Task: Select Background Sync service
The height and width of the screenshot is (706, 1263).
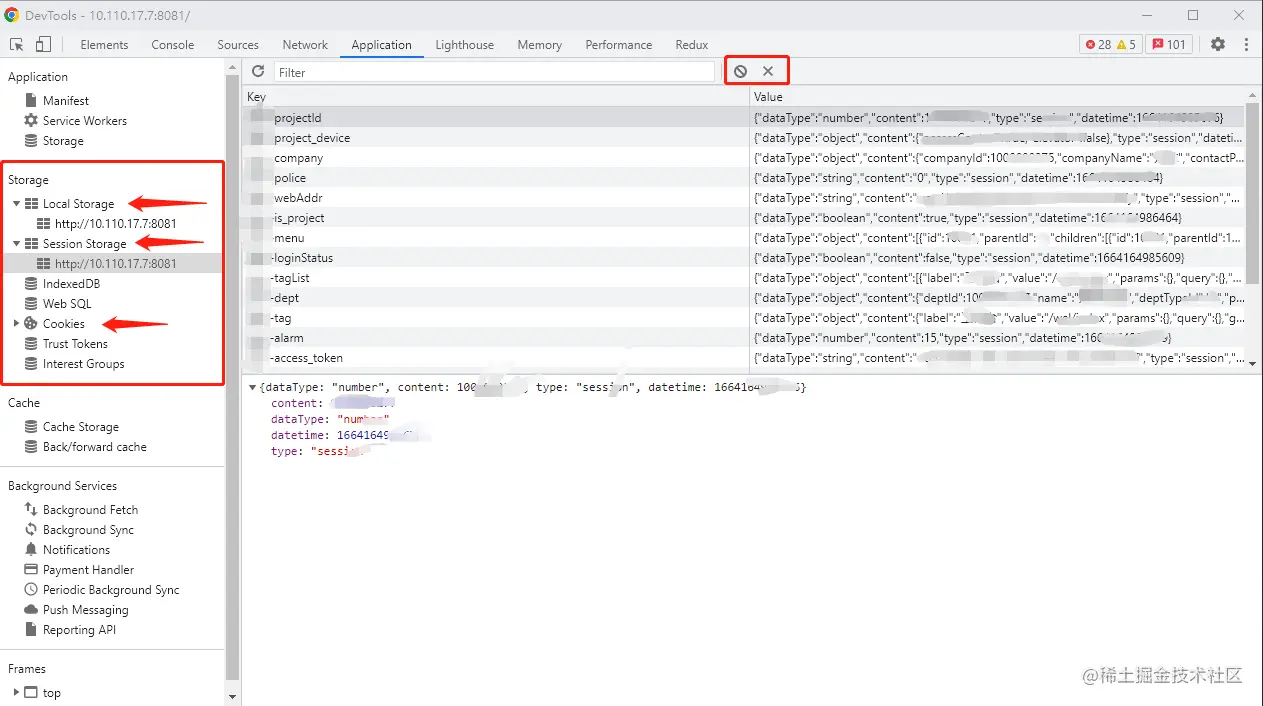Action: tap(88, 530)
